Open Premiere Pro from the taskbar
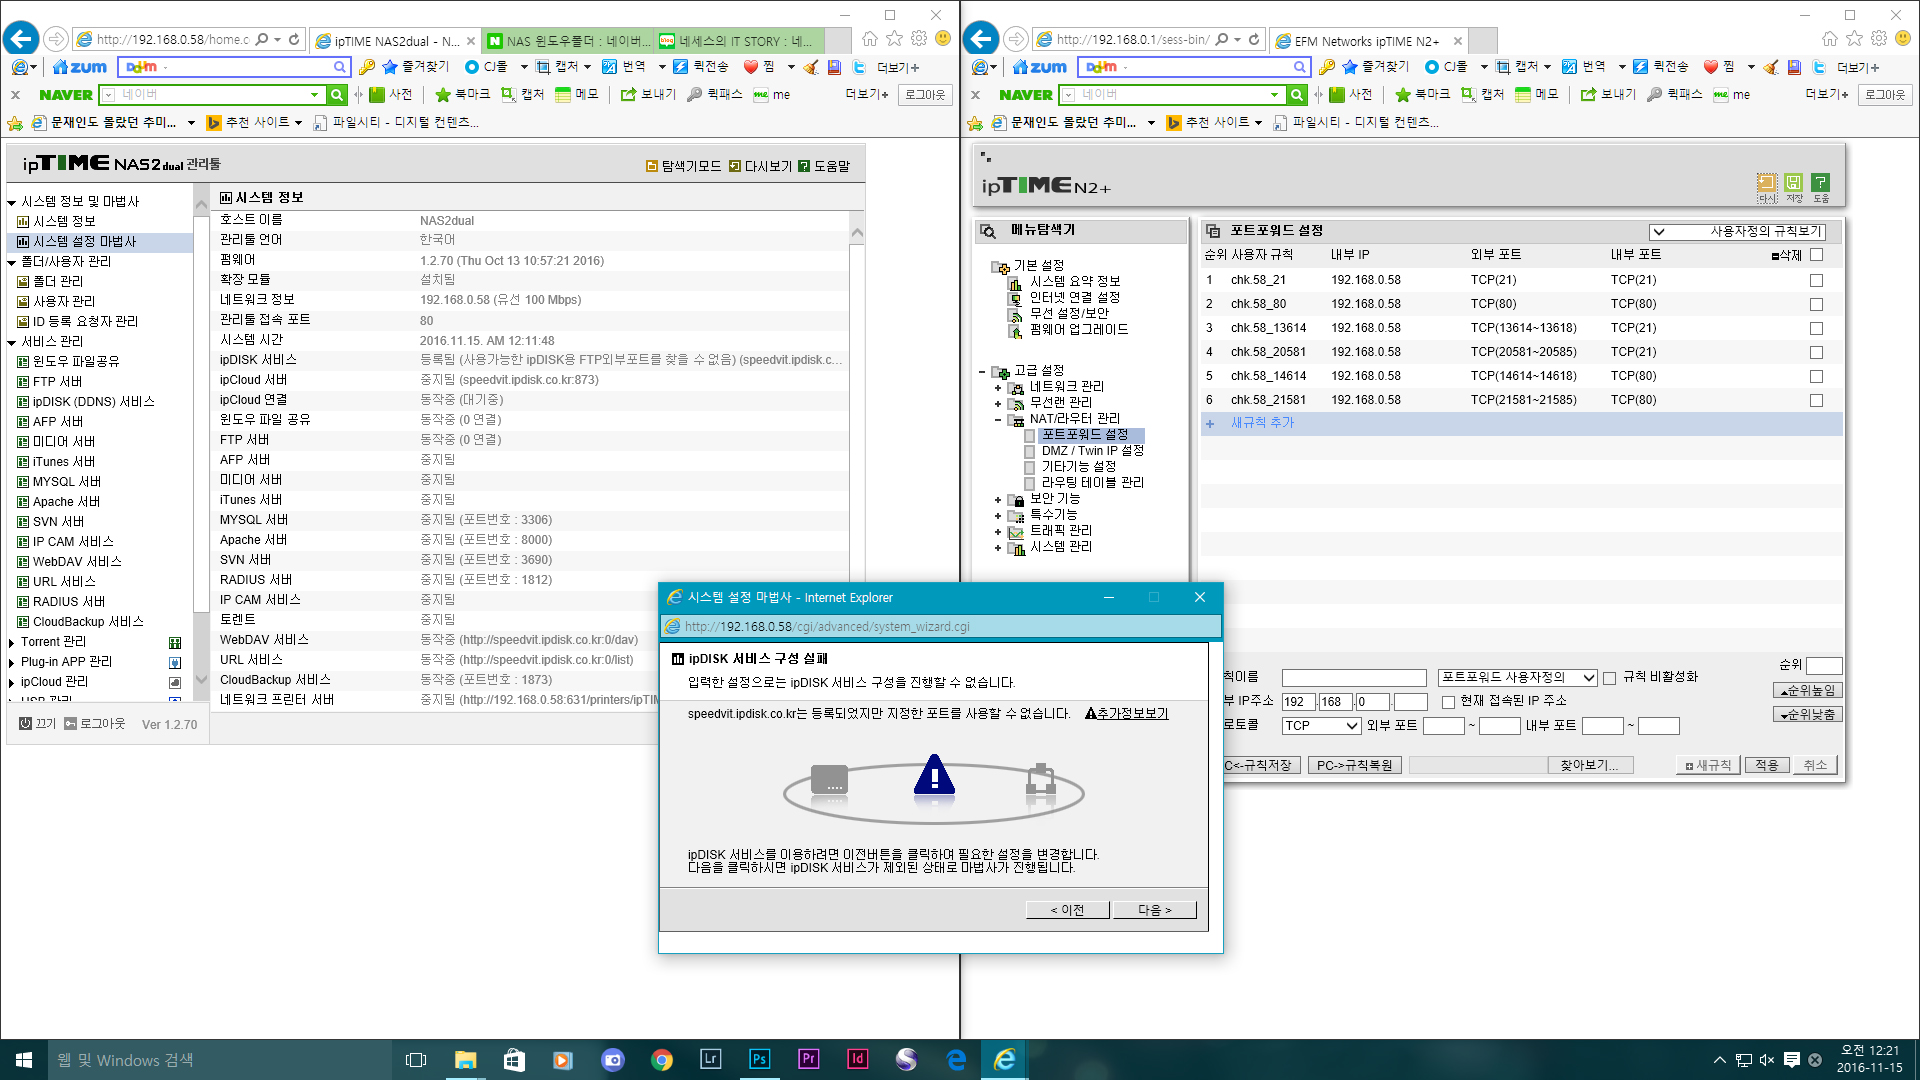The width and height of the screenshot is (1920, 1080). (x=808, y=1059)
